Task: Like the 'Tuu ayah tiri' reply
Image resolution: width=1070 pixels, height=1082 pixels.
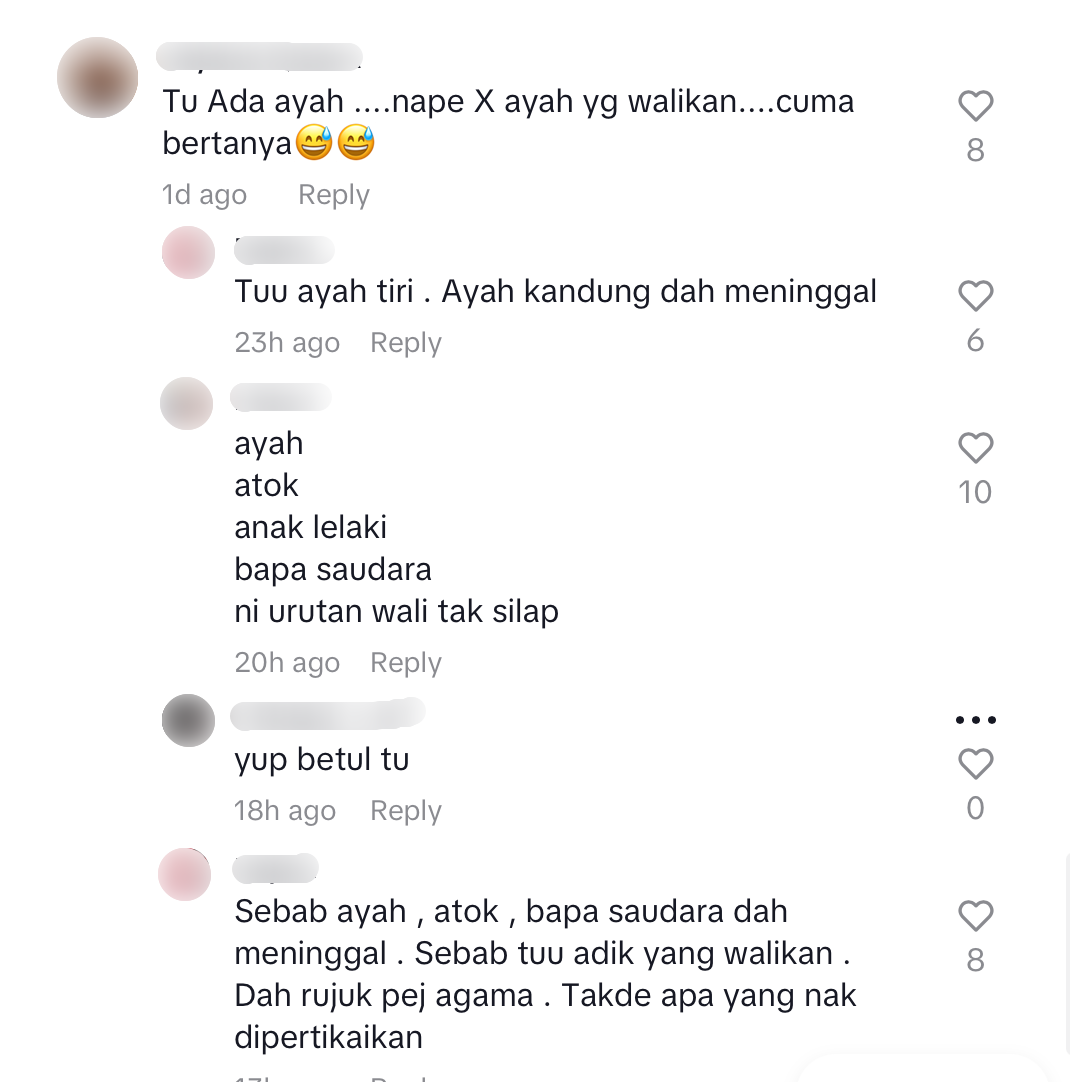Action: tap(975, 296)
